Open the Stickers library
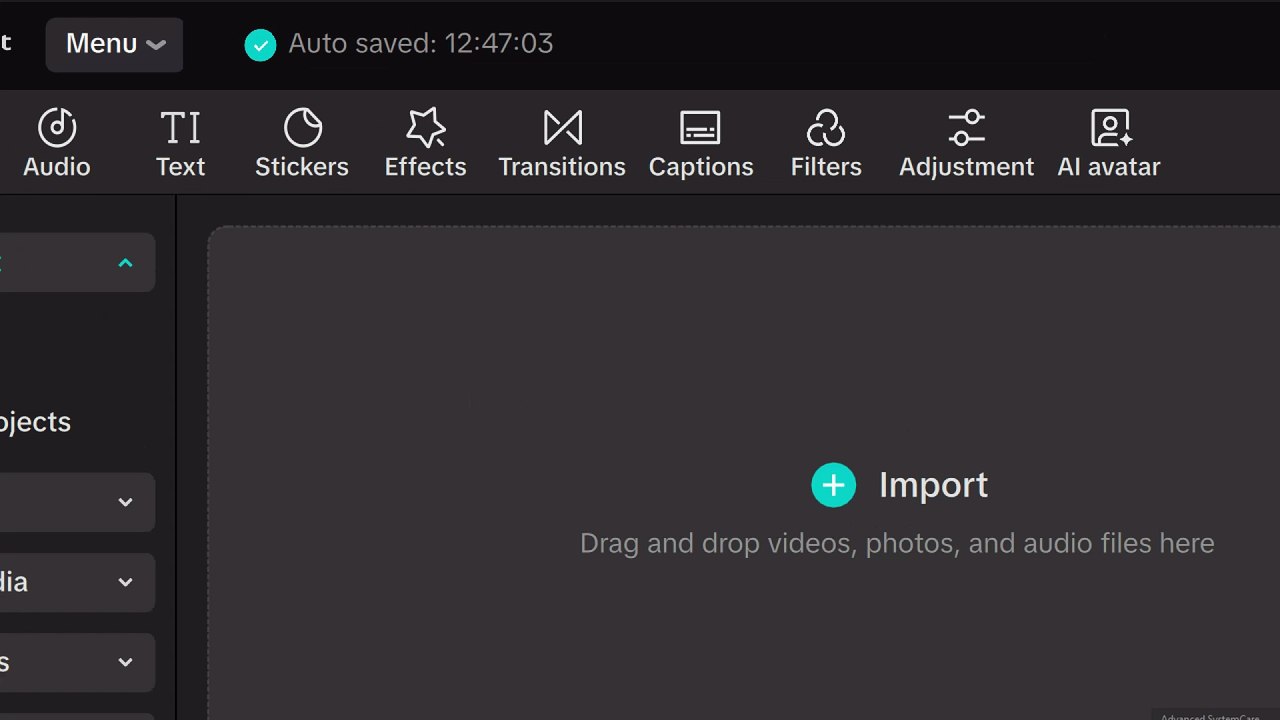This screenshot has height=720, width=1280. click(302, 144)
